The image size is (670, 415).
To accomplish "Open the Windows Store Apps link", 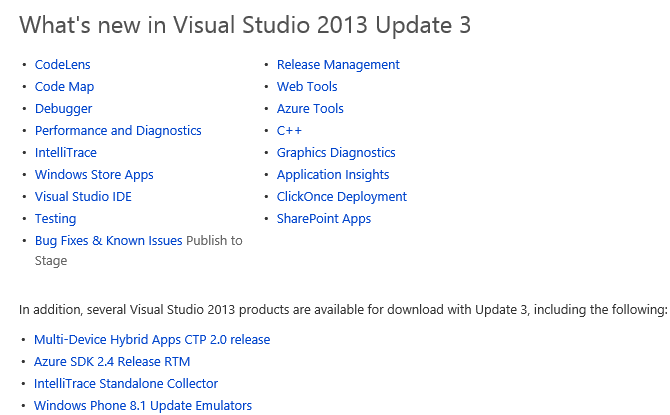I will point(94,175).
